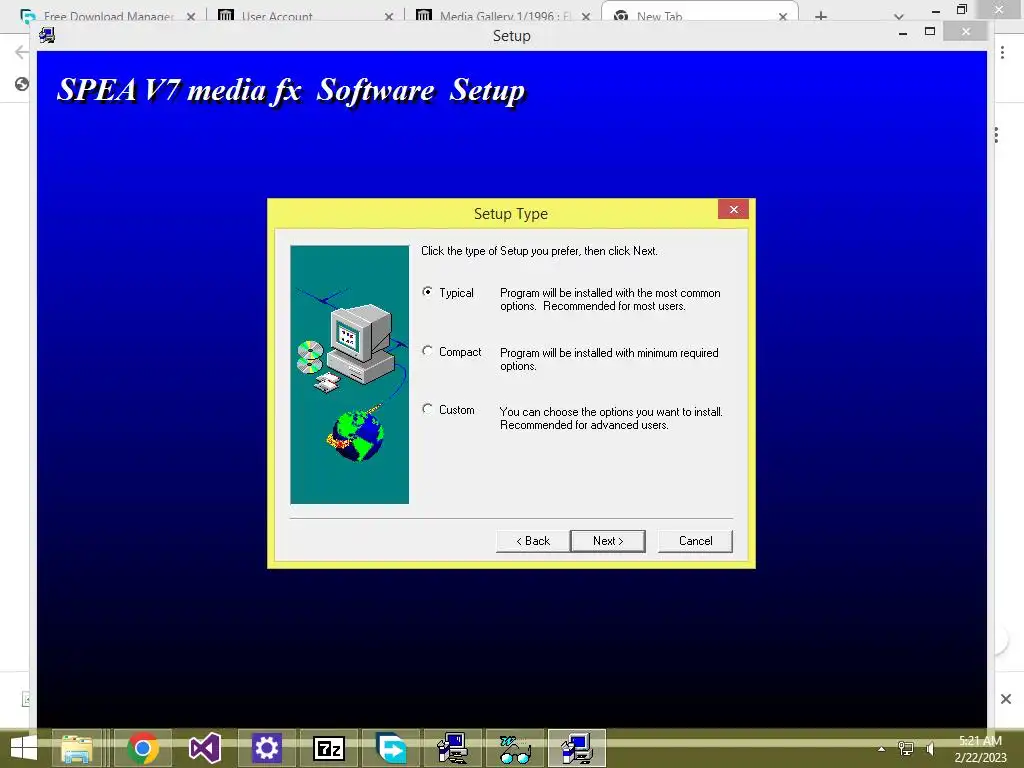Select the Compact setup radio button
The image size is (1024, 768).
pyautogui.click(x=427, y=351)
